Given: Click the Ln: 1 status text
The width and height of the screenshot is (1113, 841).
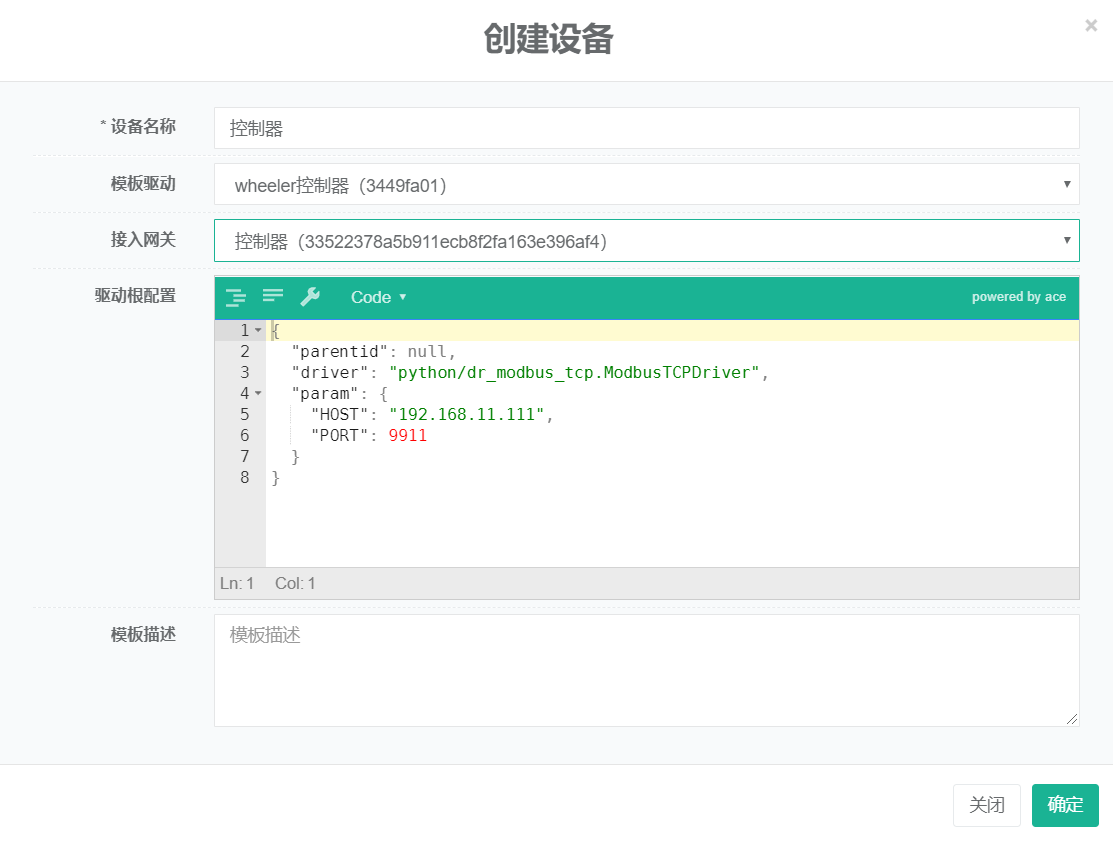Looking at the screenshot, I should (236, 583).
